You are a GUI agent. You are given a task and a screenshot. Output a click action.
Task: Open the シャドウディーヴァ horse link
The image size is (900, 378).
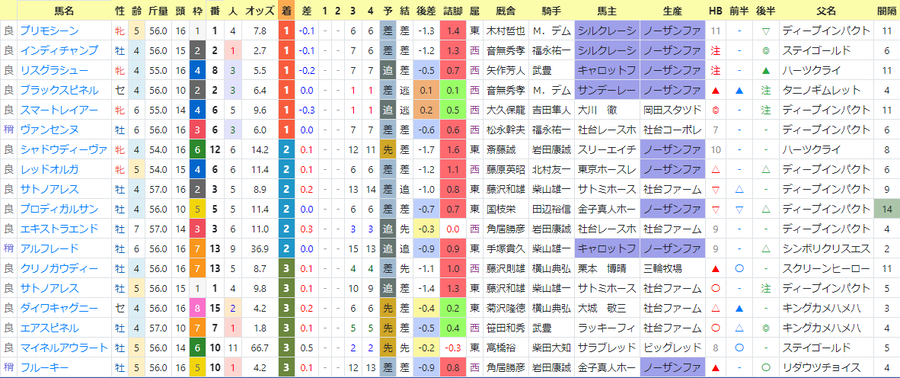point(63,150)
